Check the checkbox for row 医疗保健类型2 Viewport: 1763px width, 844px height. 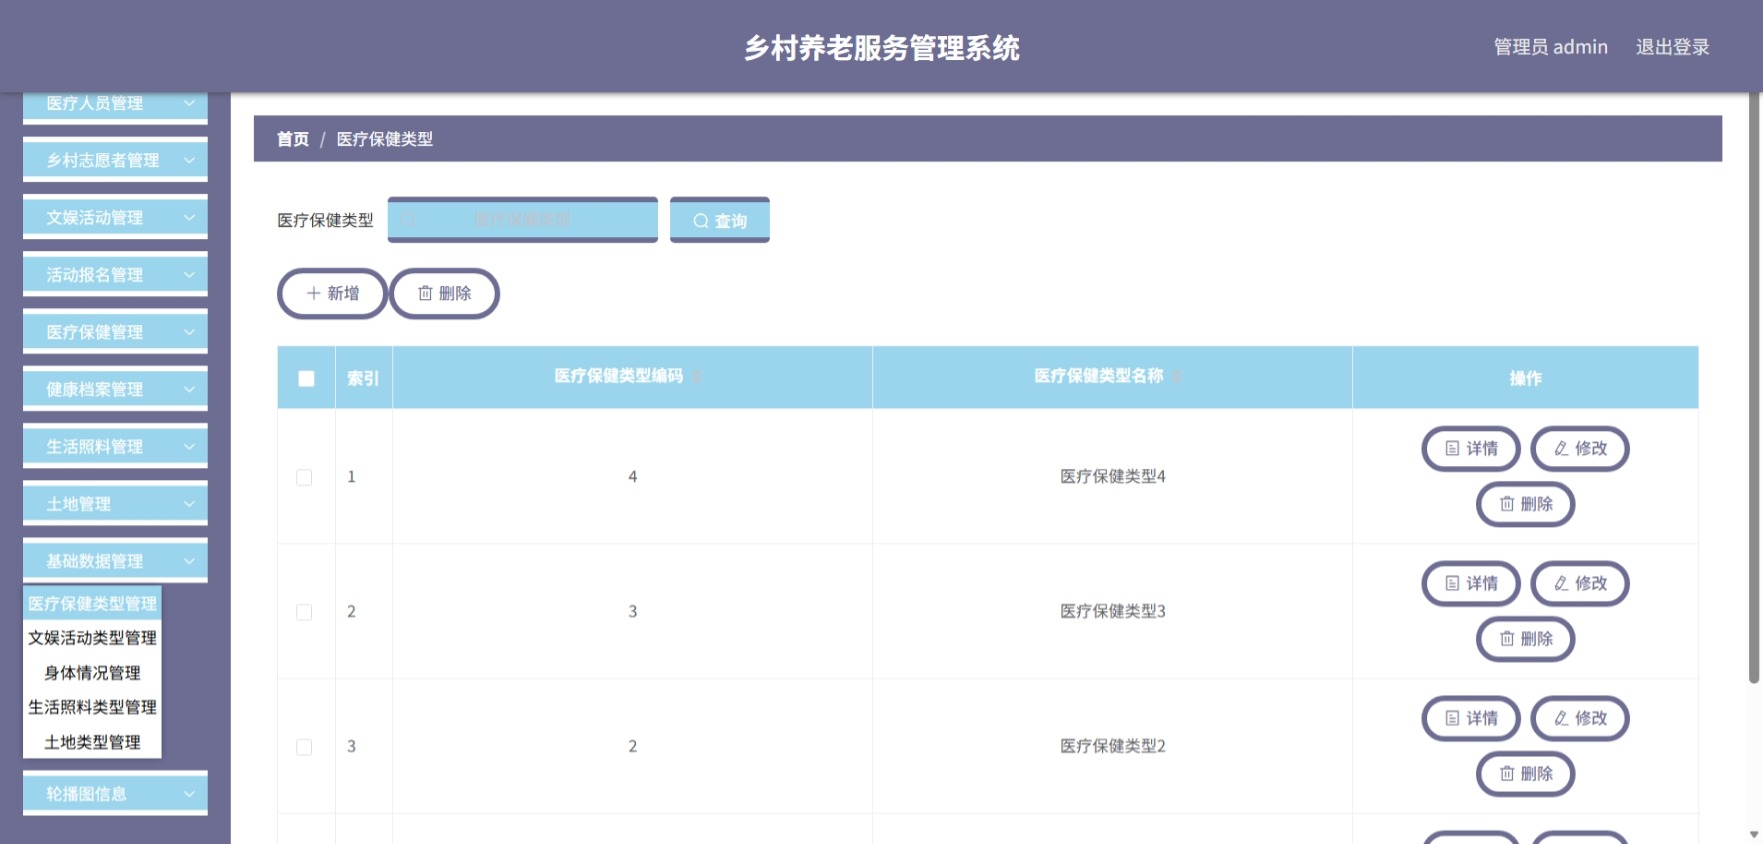[x=304, y=747]
